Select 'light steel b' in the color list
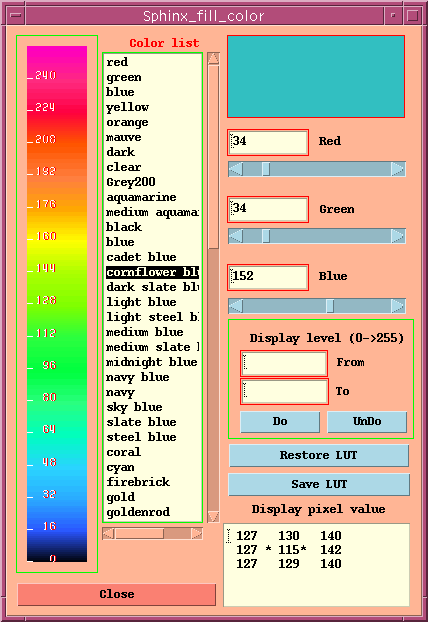Image resolution: width=428 pixels, height=622 pixels. (x=152, y=317)
